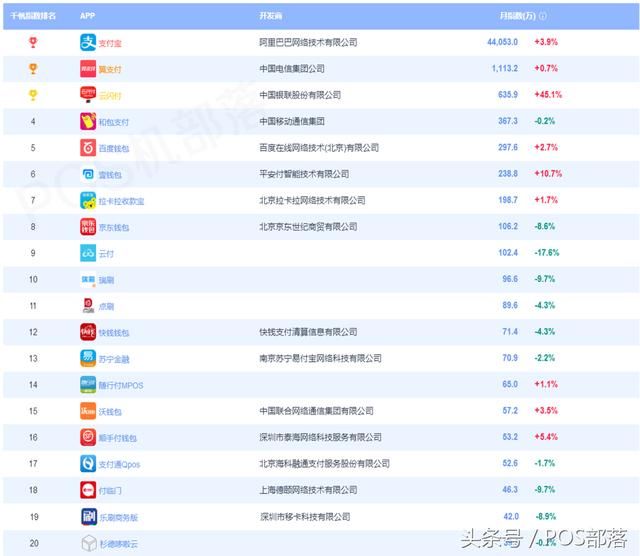The height and width of the screenshot is (556, 640).
Task: Click the 和包支付 app icon
Action: click(x=88, y=122)
